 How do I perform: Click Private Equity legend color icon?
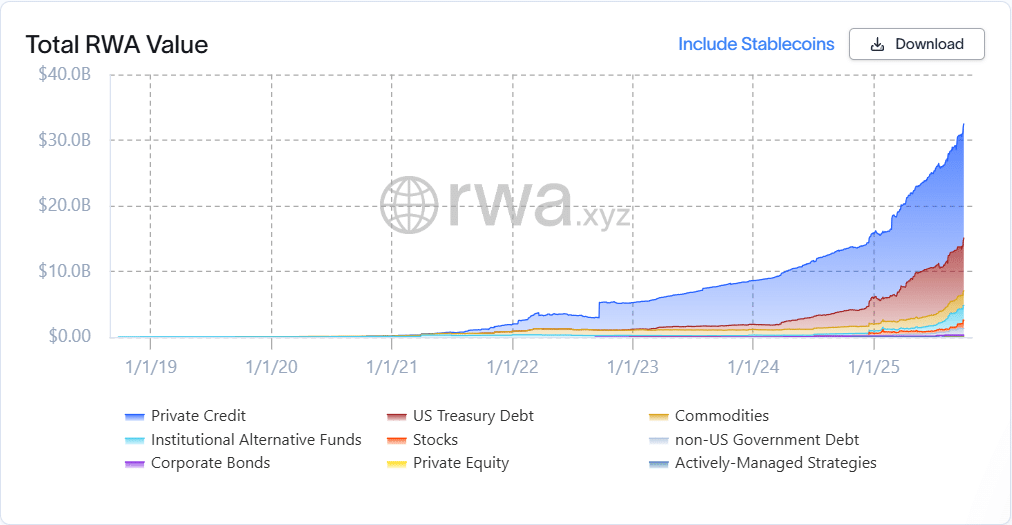(x=396, y=464)
